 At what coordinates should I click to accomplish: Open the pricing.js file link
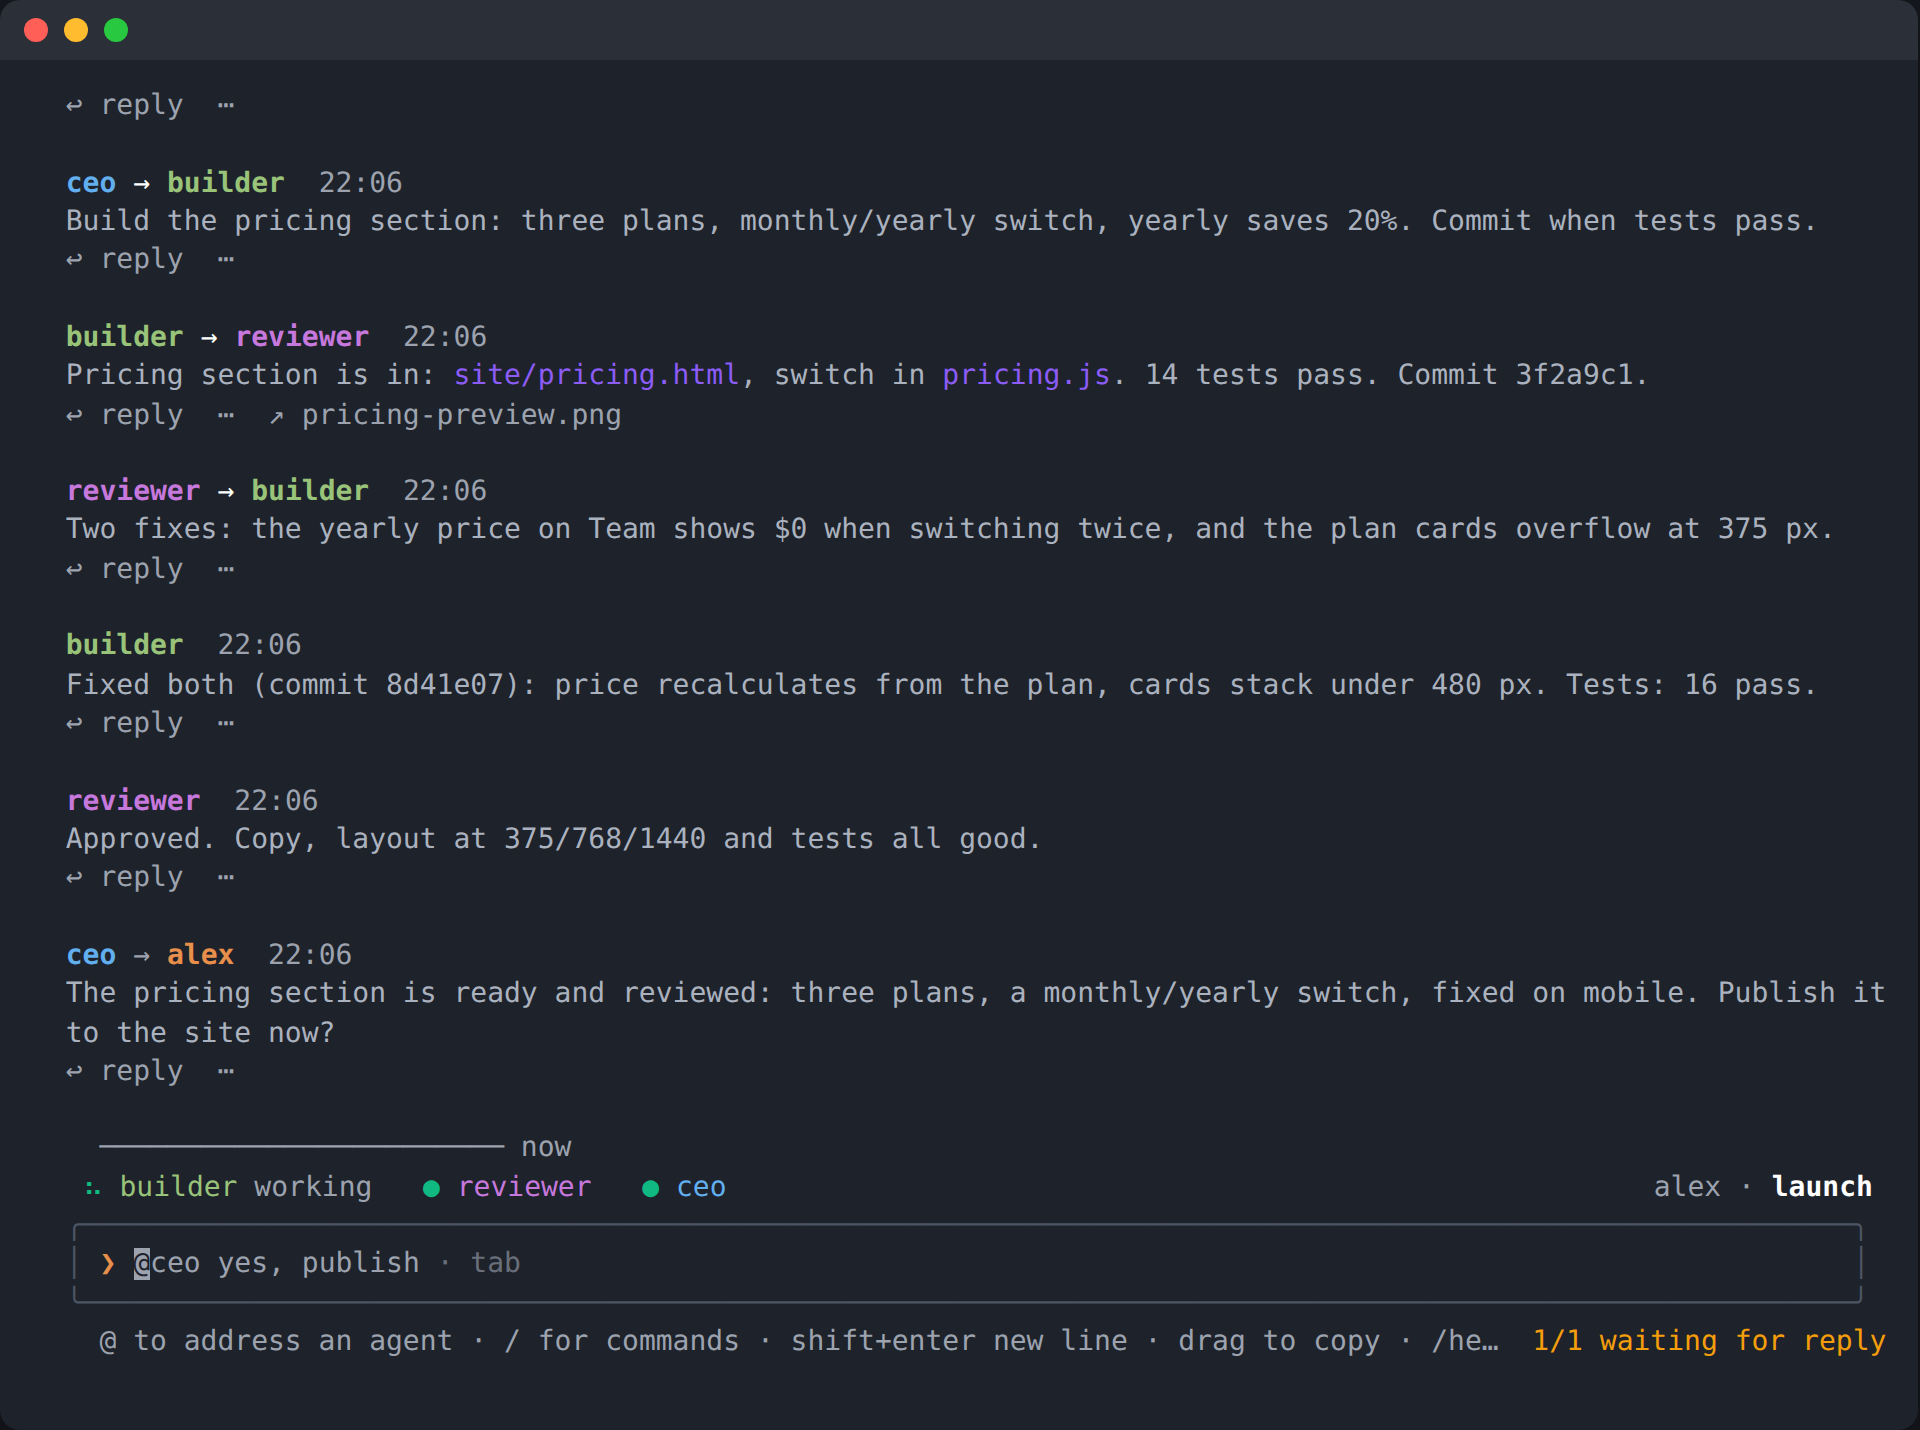coord(1026,375)
